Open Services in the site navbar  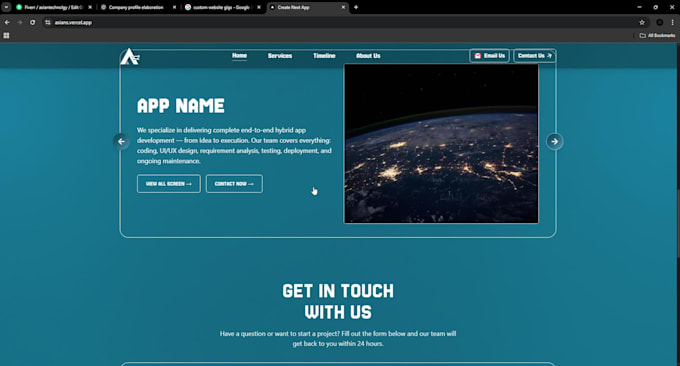click(x=280, y=56)
